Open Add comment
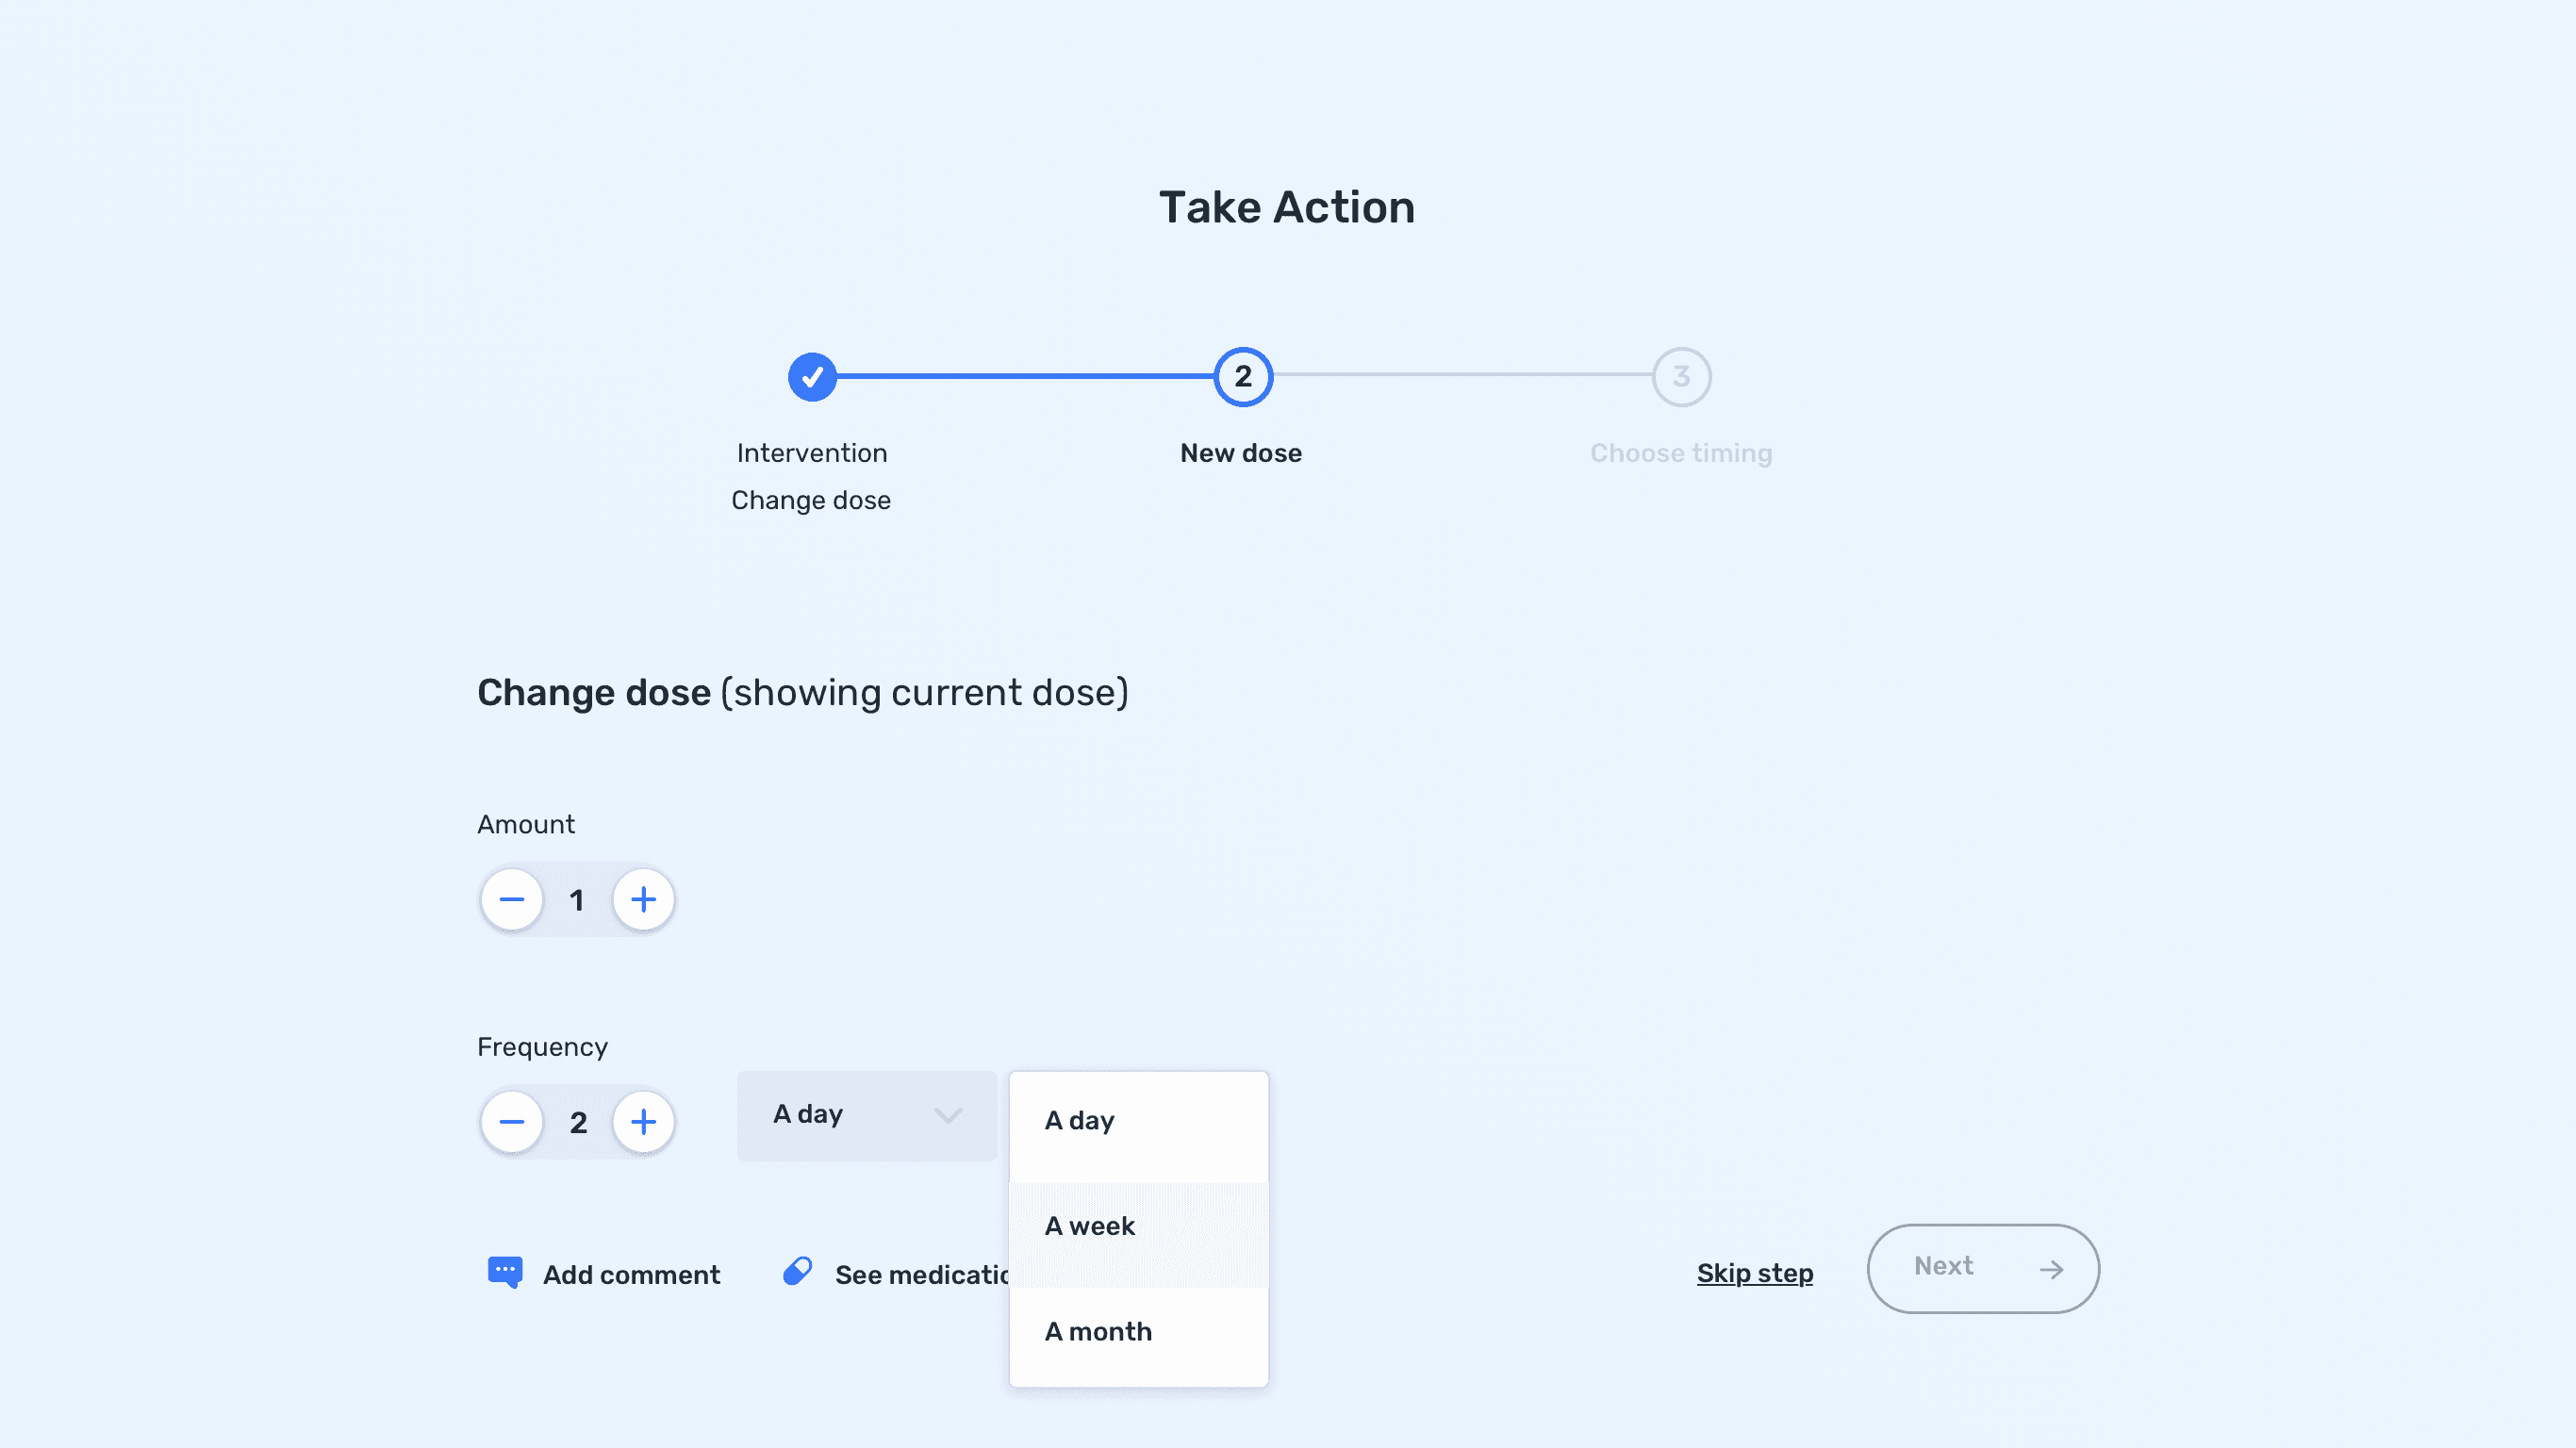2576x1448 pixels. pyautogui.click(x=631, y=1275)
